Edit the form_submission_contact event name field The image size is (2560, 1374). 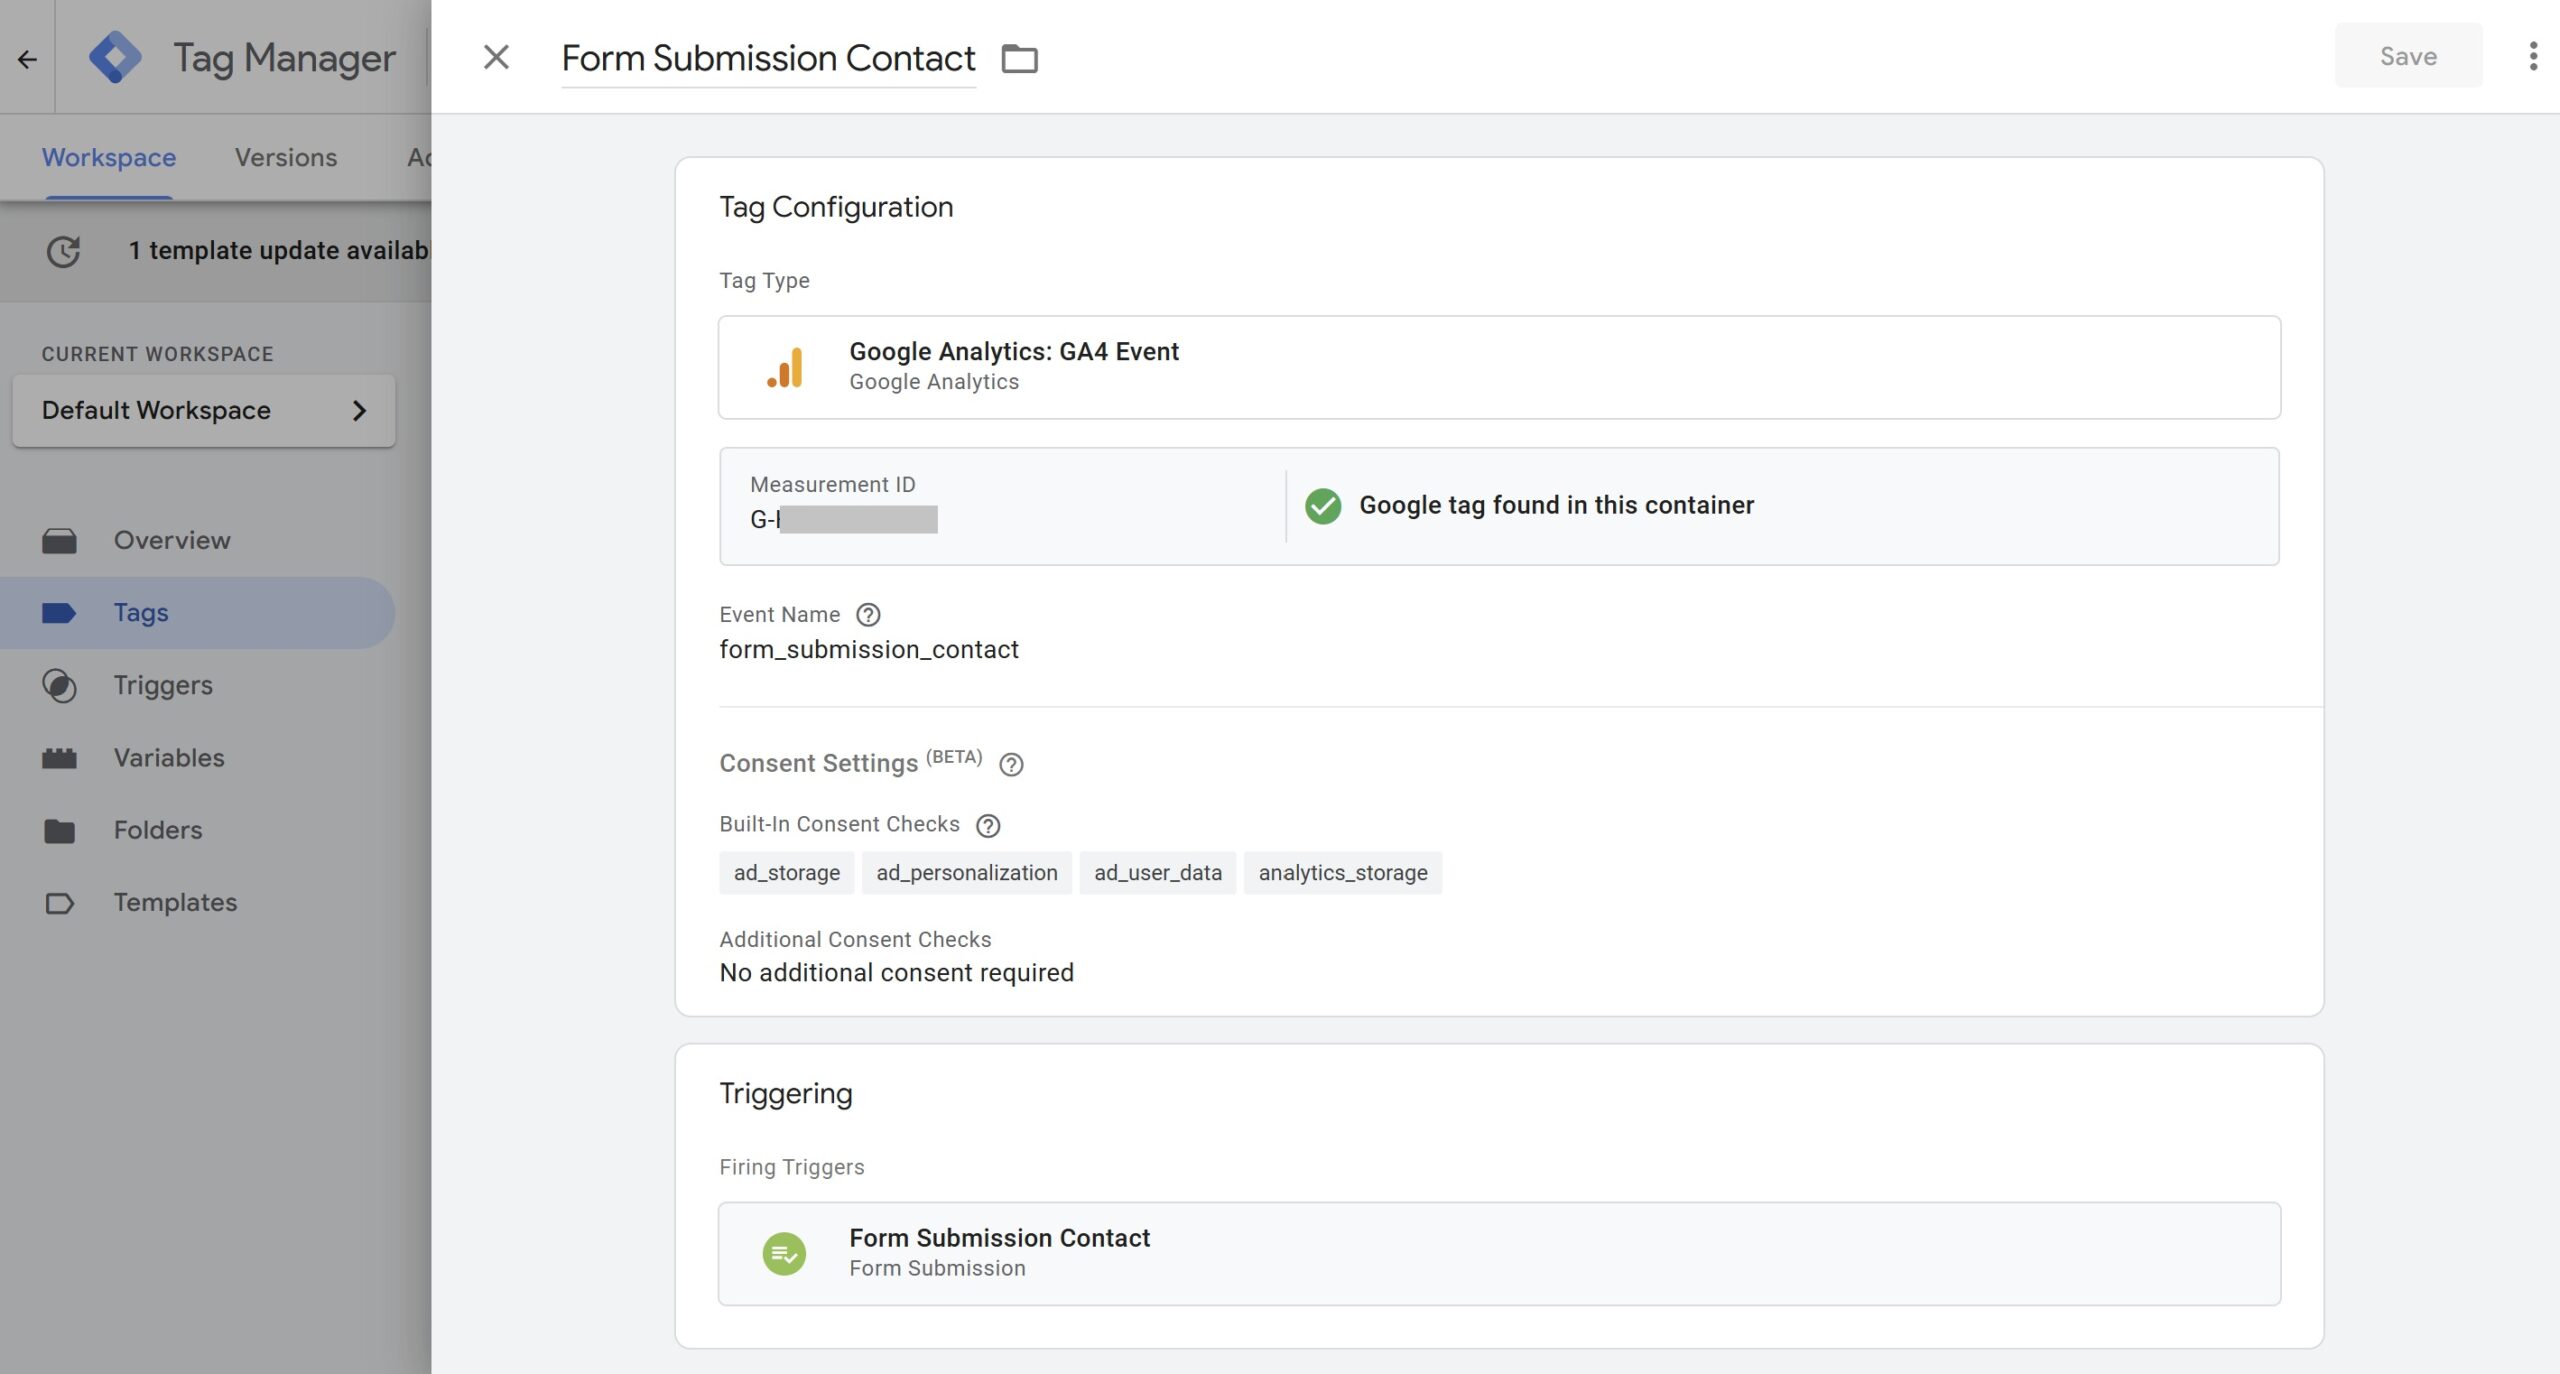coord(868,648)
